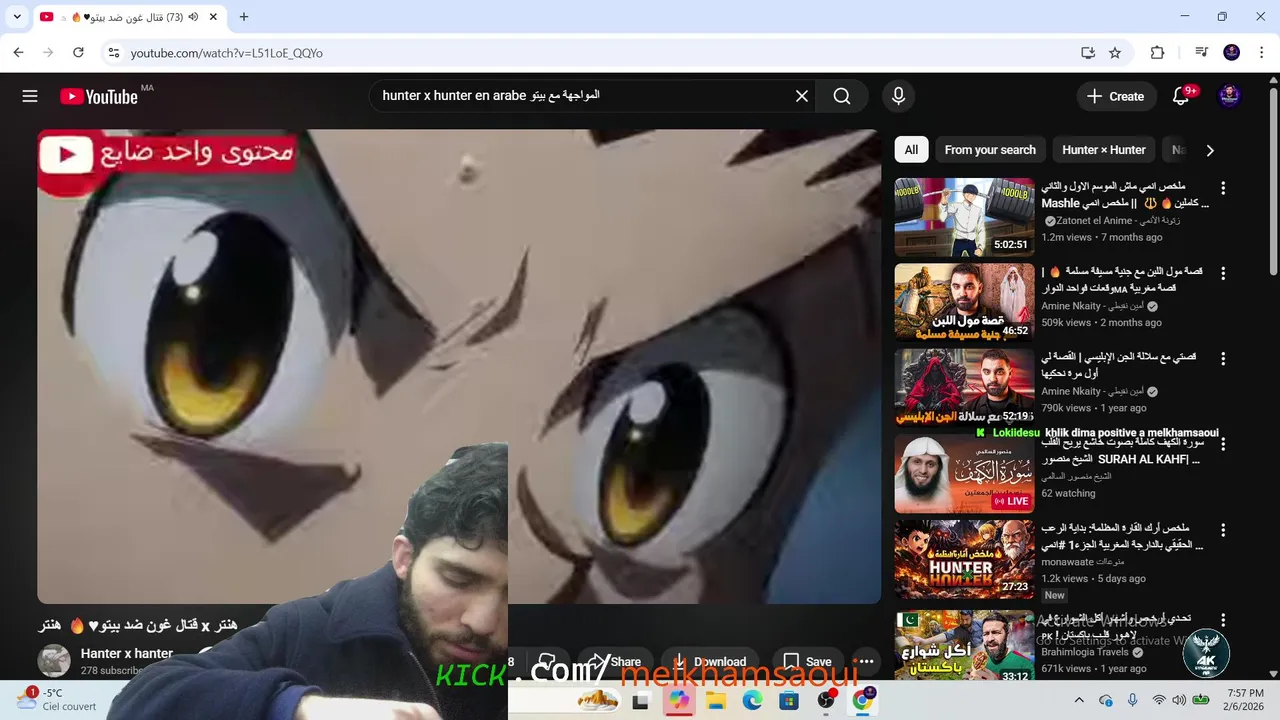The width and height of the screenshot is (1280, 720).
Task: Click the browser address bar URL
Action: 227,53
